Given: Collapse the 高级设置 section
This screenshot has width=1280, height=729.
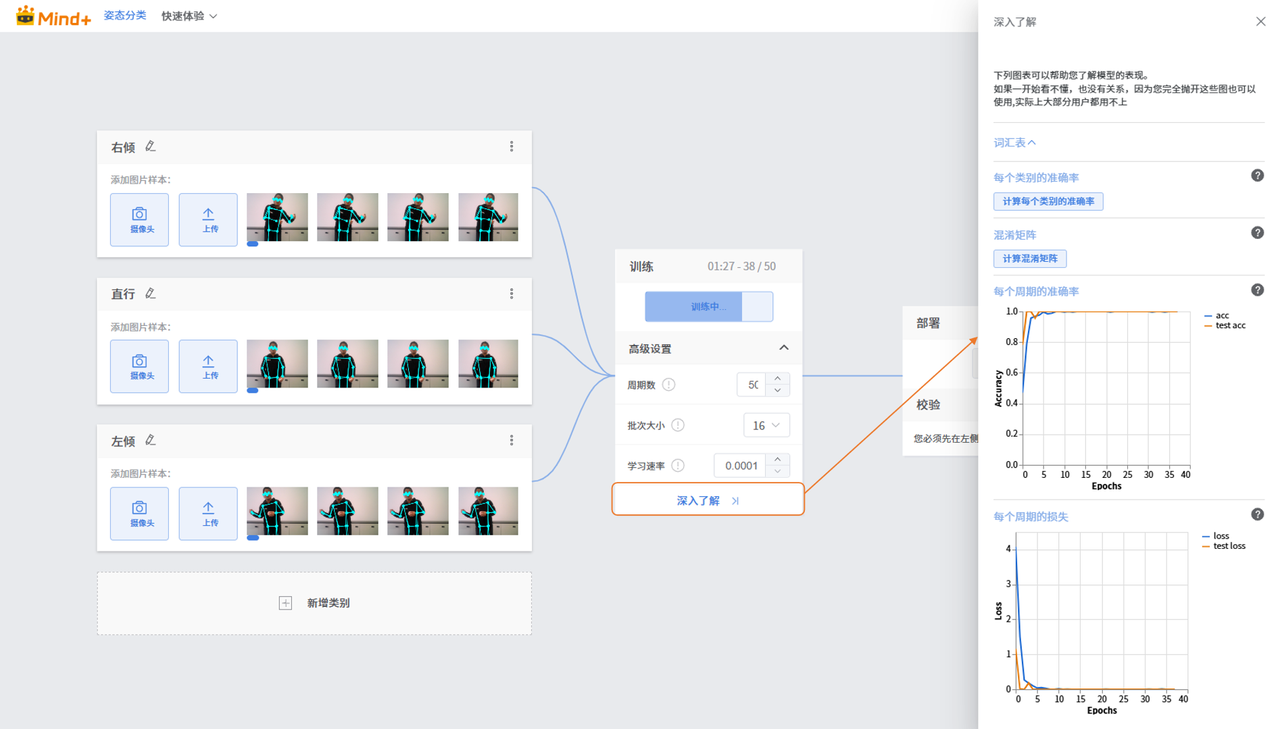Looking at the screenshot, I should (784, 348).
